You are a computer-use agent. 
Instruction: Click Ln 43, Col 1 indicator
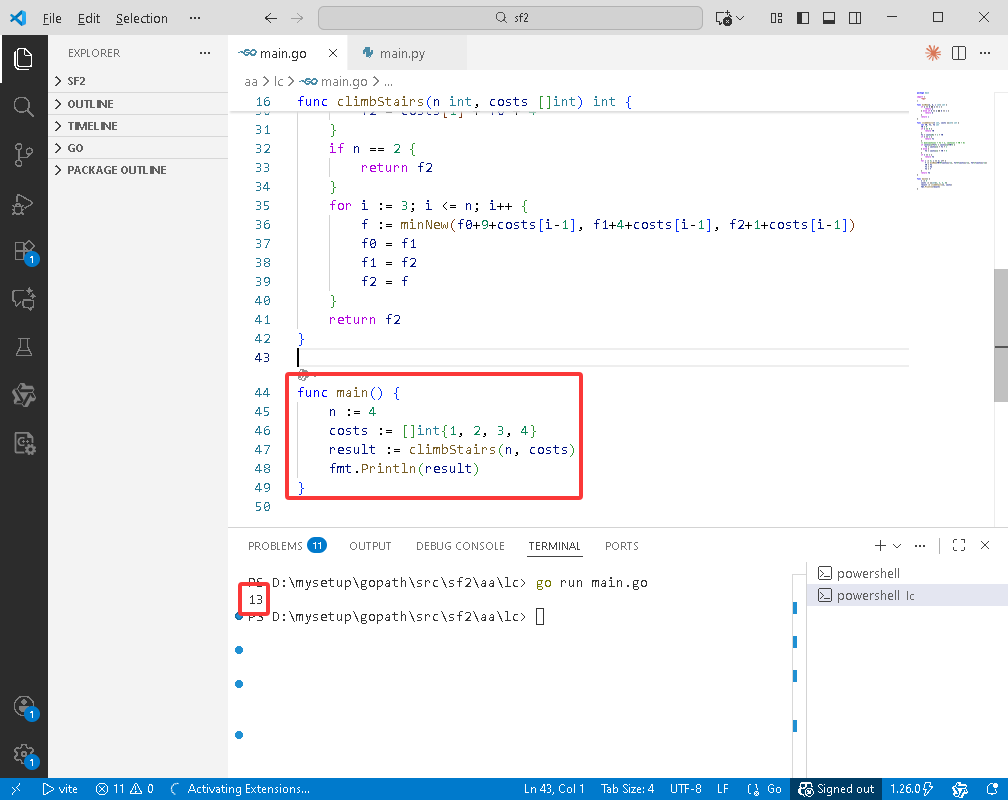pos(554,789)
